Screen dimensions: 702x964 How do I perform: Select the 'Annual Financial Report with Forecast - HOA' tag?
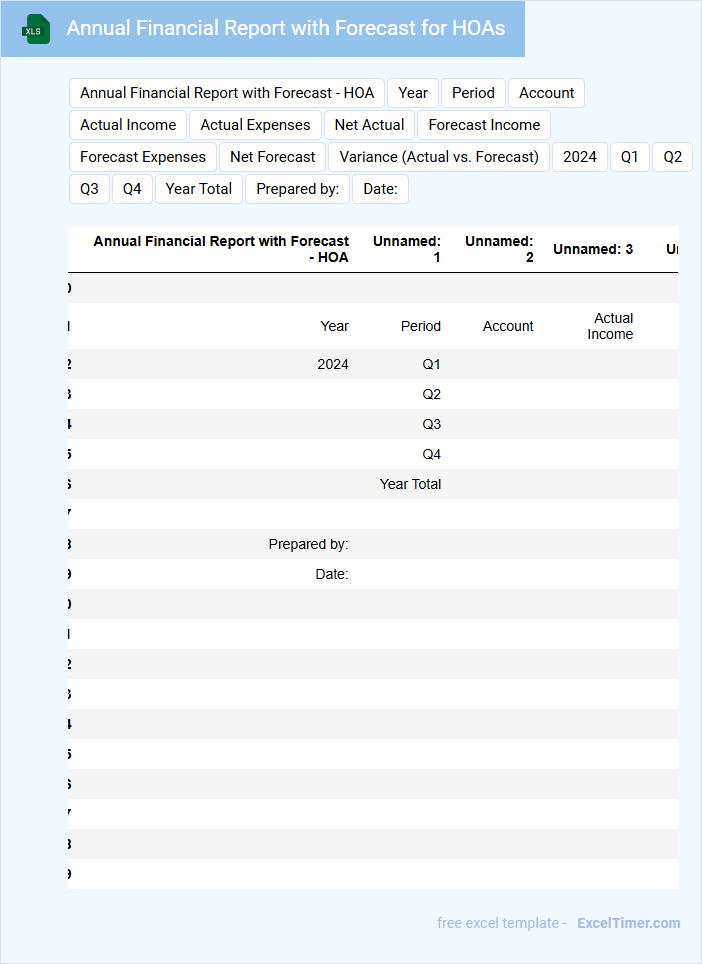(227, 93)
